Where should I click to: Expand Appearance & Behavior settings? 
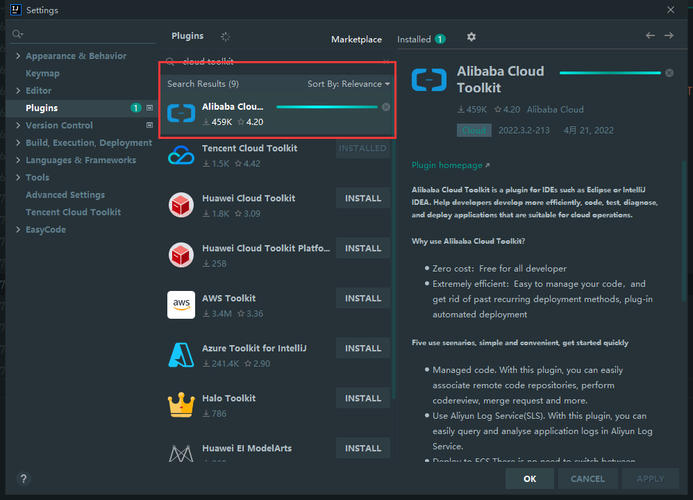coord(18,56)
